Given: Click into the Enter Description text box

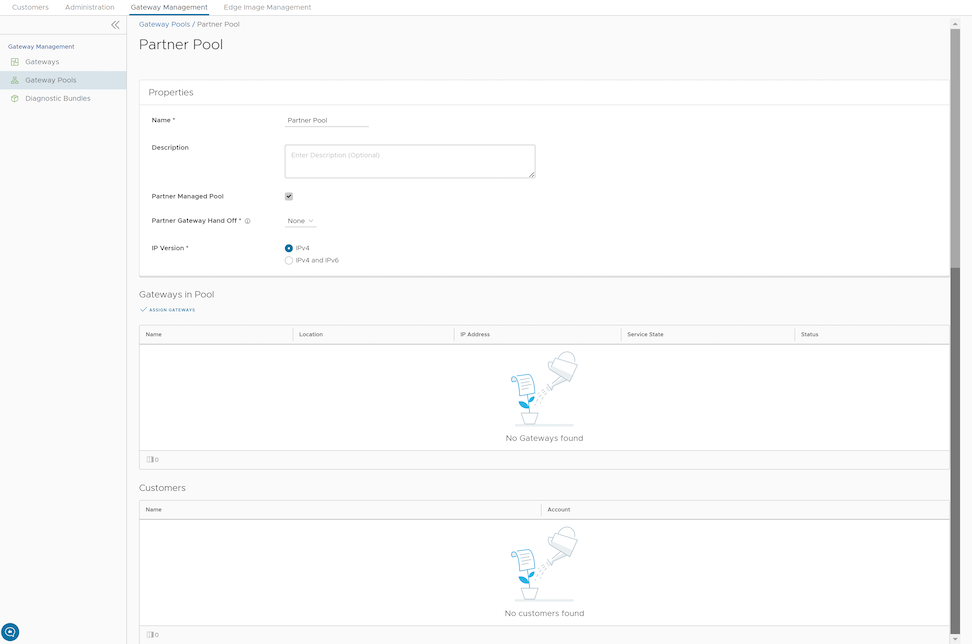Looking at the screenshot, I should coord(409,160).
